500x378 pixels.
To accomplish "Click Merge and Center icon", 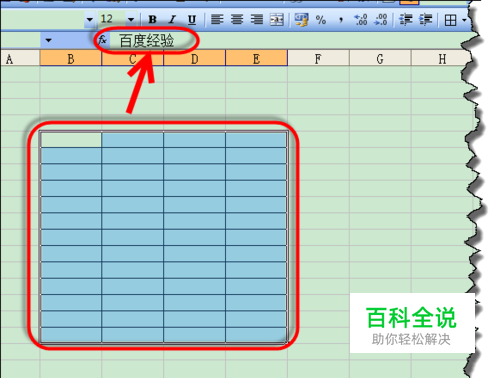I will pyautogui.click(x=277, y=20).
